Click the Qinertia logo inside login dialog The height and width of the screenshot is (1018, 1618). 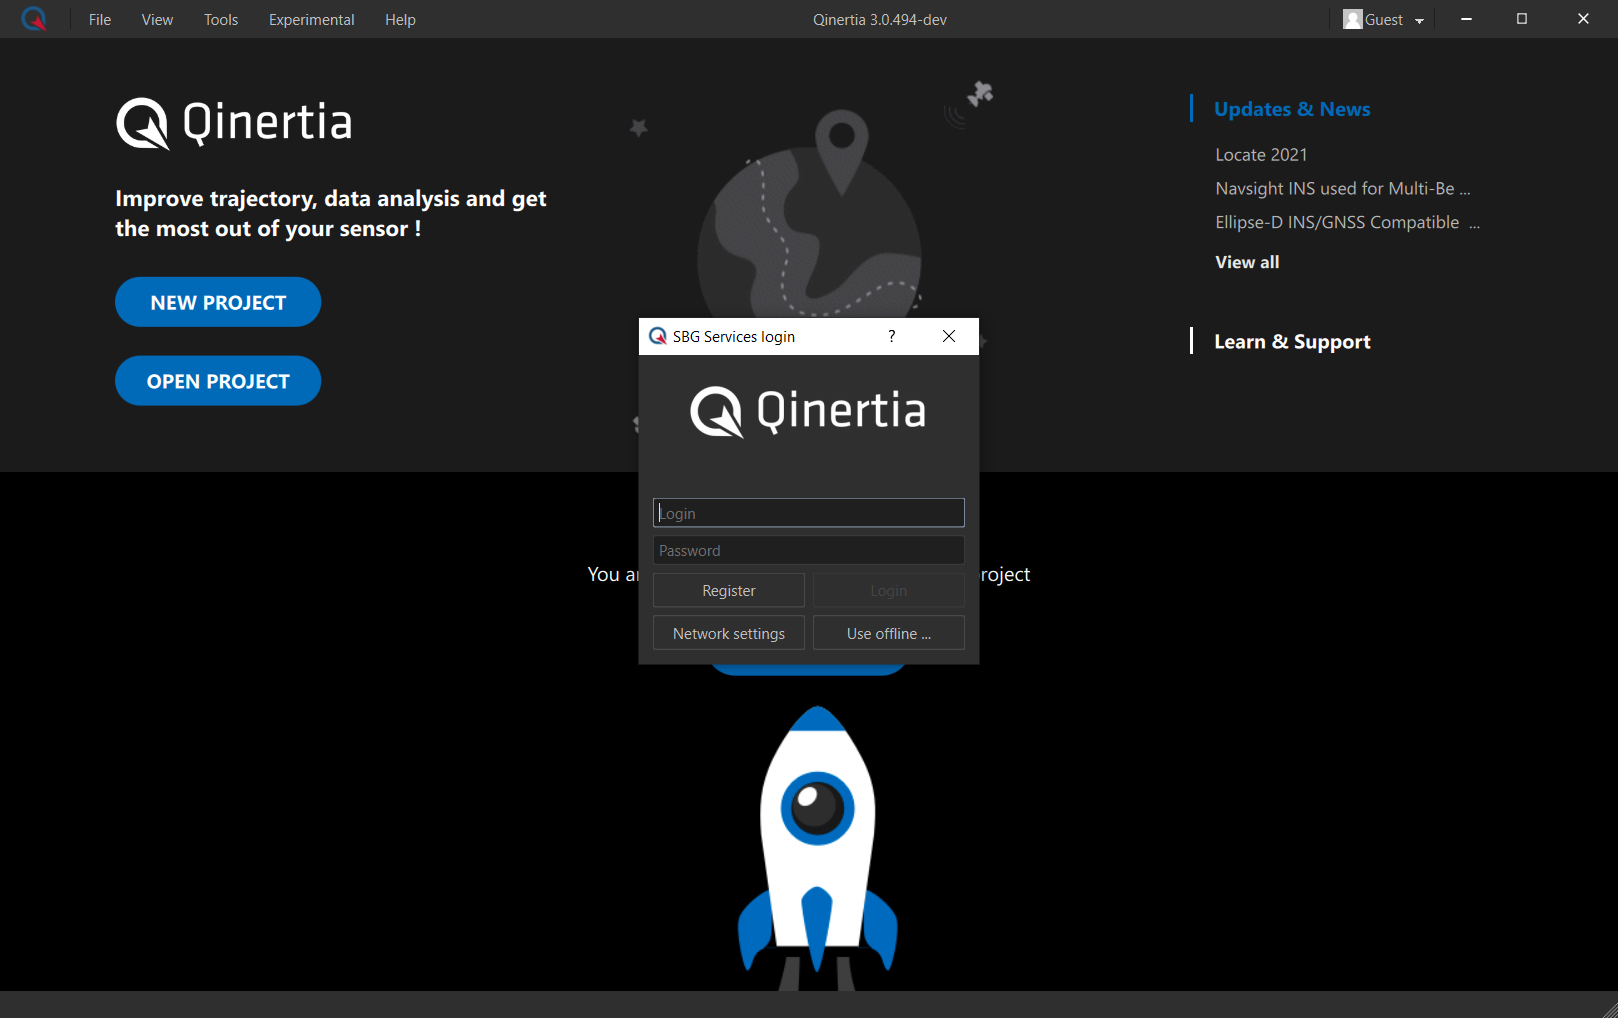coord(808,411)
